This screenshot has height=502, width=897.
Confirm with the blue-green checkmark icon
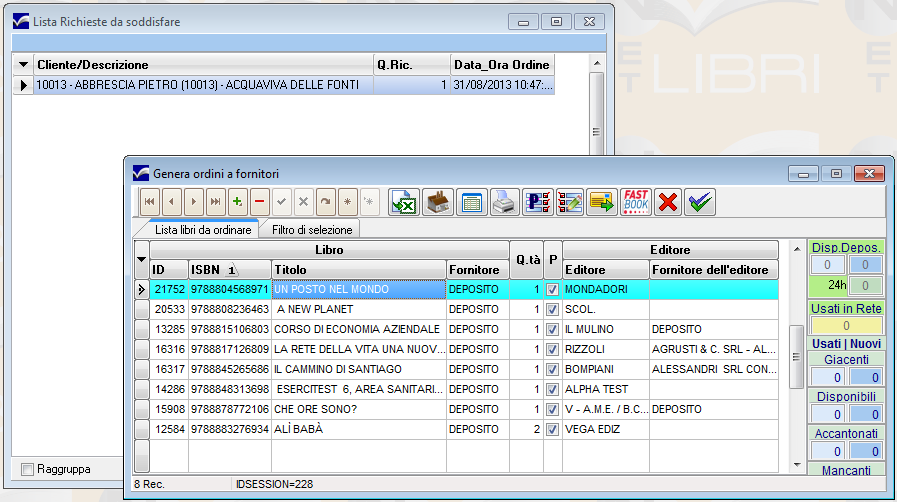tap(700, 202)
